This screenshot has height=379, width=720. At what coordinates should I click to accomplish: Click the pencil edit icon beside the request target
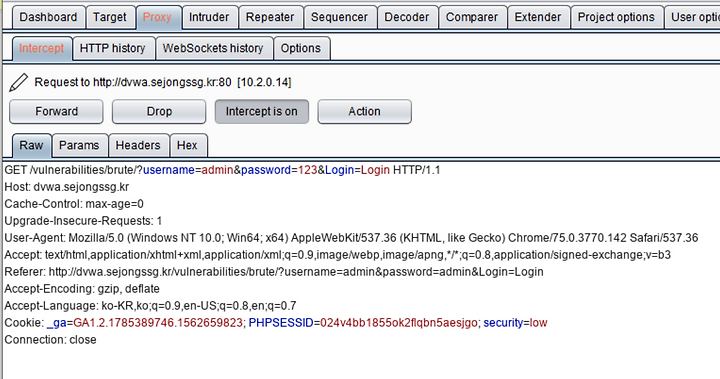click(18, 83)
